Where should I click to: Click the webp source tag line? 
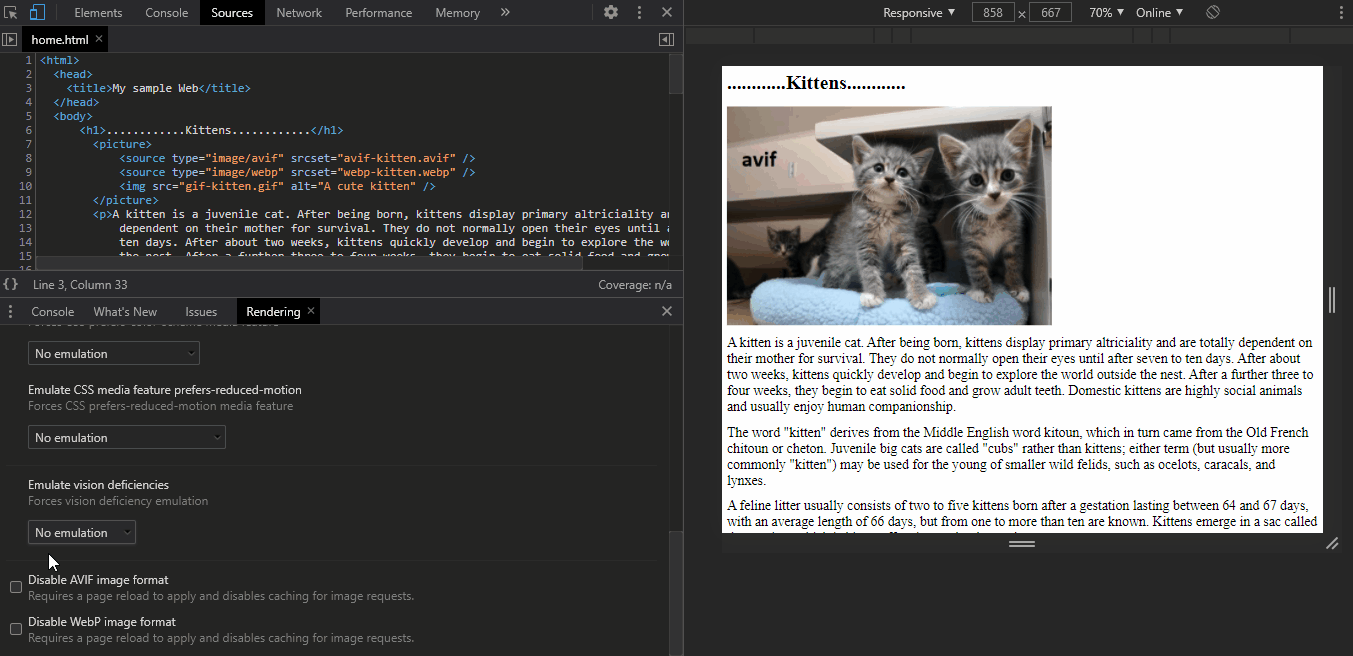coord(297,172)
